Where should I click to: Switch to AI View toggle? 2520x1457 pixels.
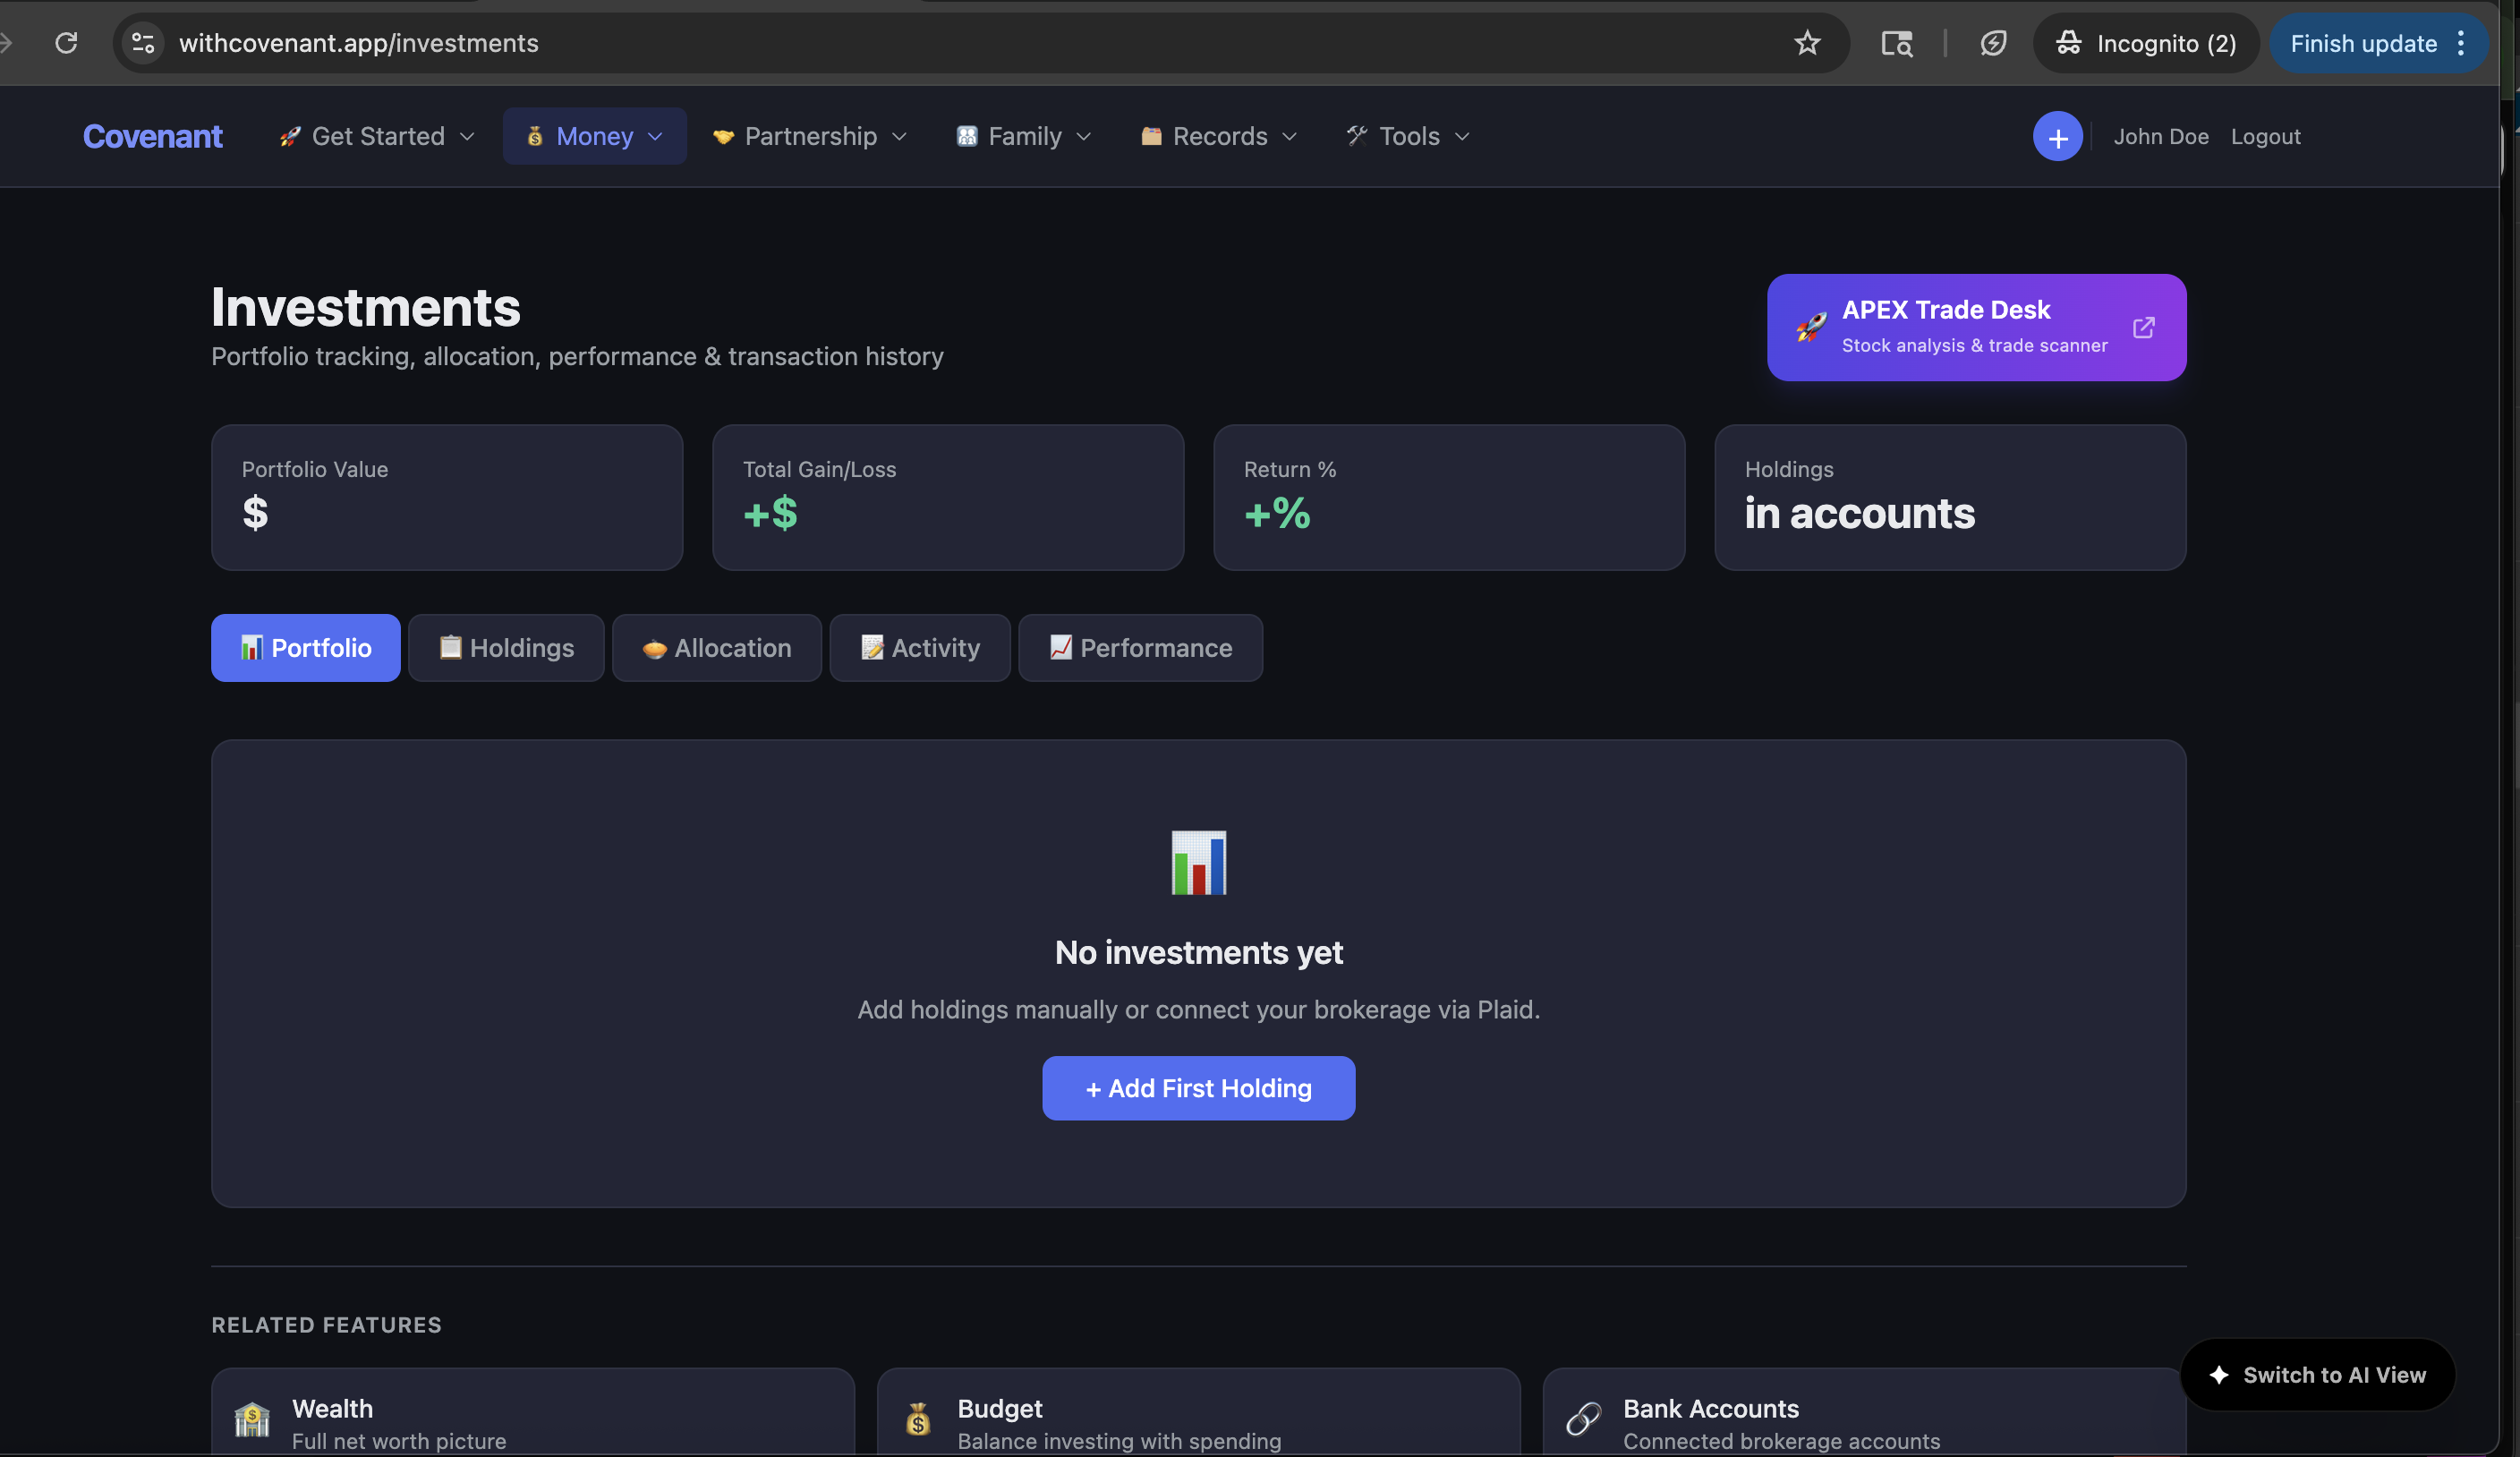[x=2317, y=1375]
